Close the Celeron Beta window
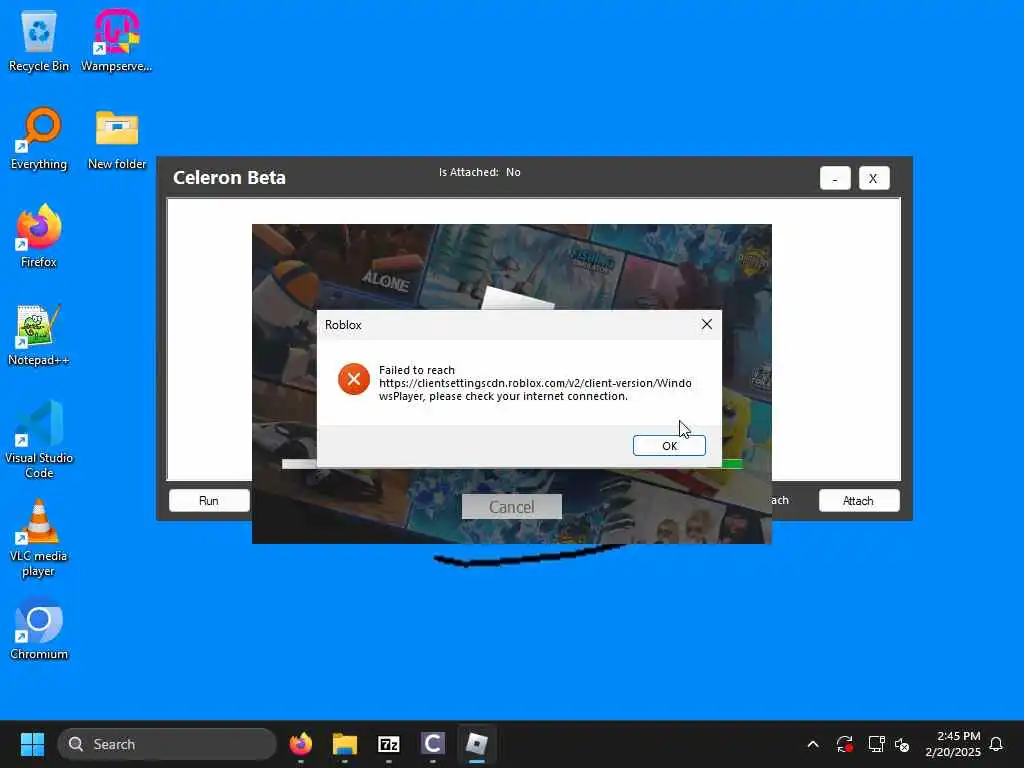The image size is (1024, 768). (x=874, y=178)
